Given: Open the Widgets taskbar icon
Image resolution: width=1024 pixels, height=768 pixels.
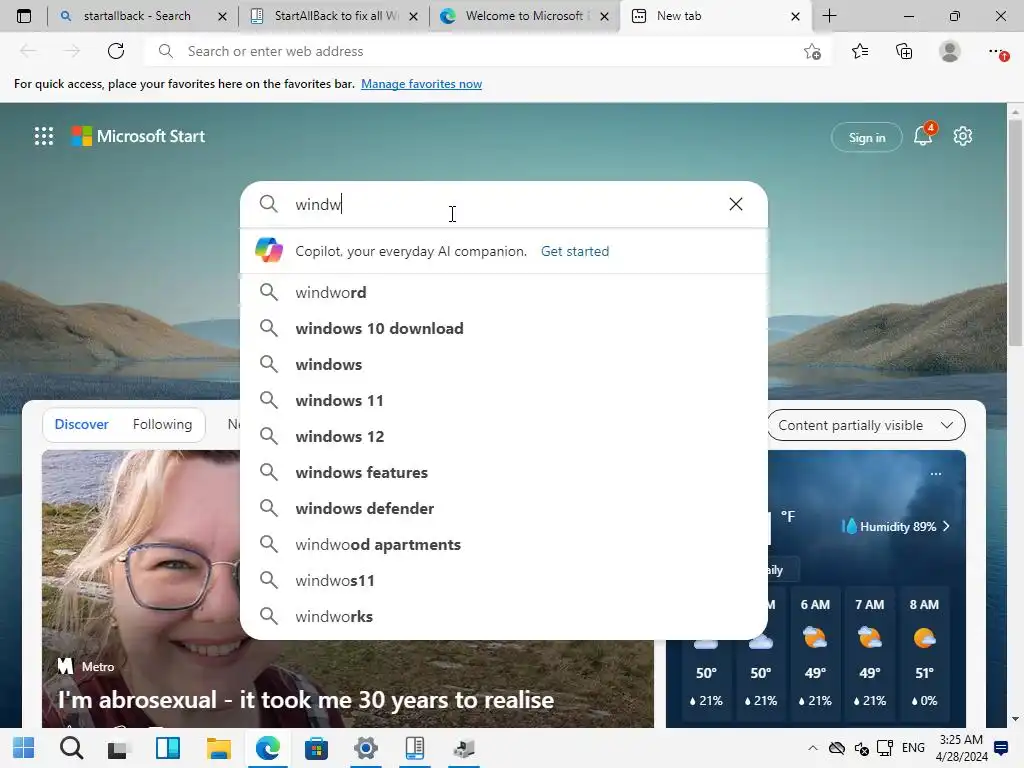Looking at the screenshot, I should click(x=168, y=748).
